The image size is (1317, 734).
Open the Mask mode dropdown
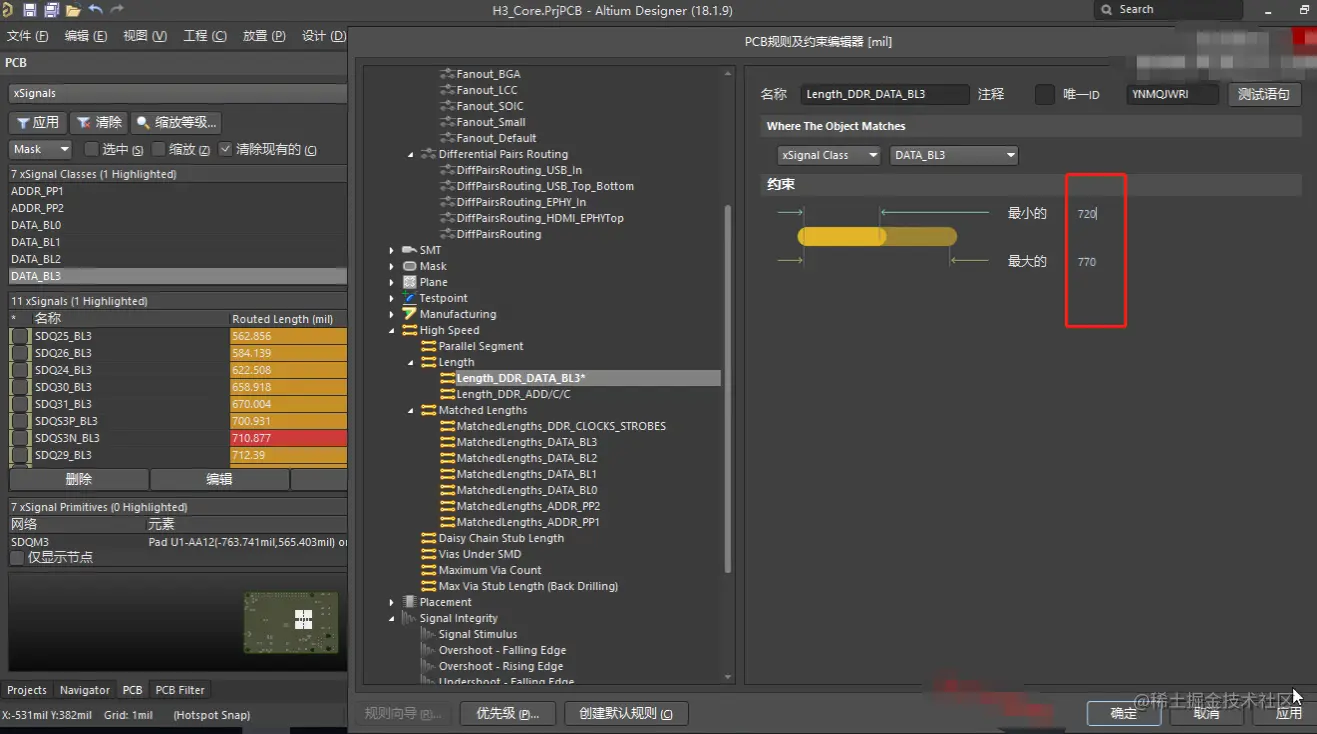click(x=41, y=149)
